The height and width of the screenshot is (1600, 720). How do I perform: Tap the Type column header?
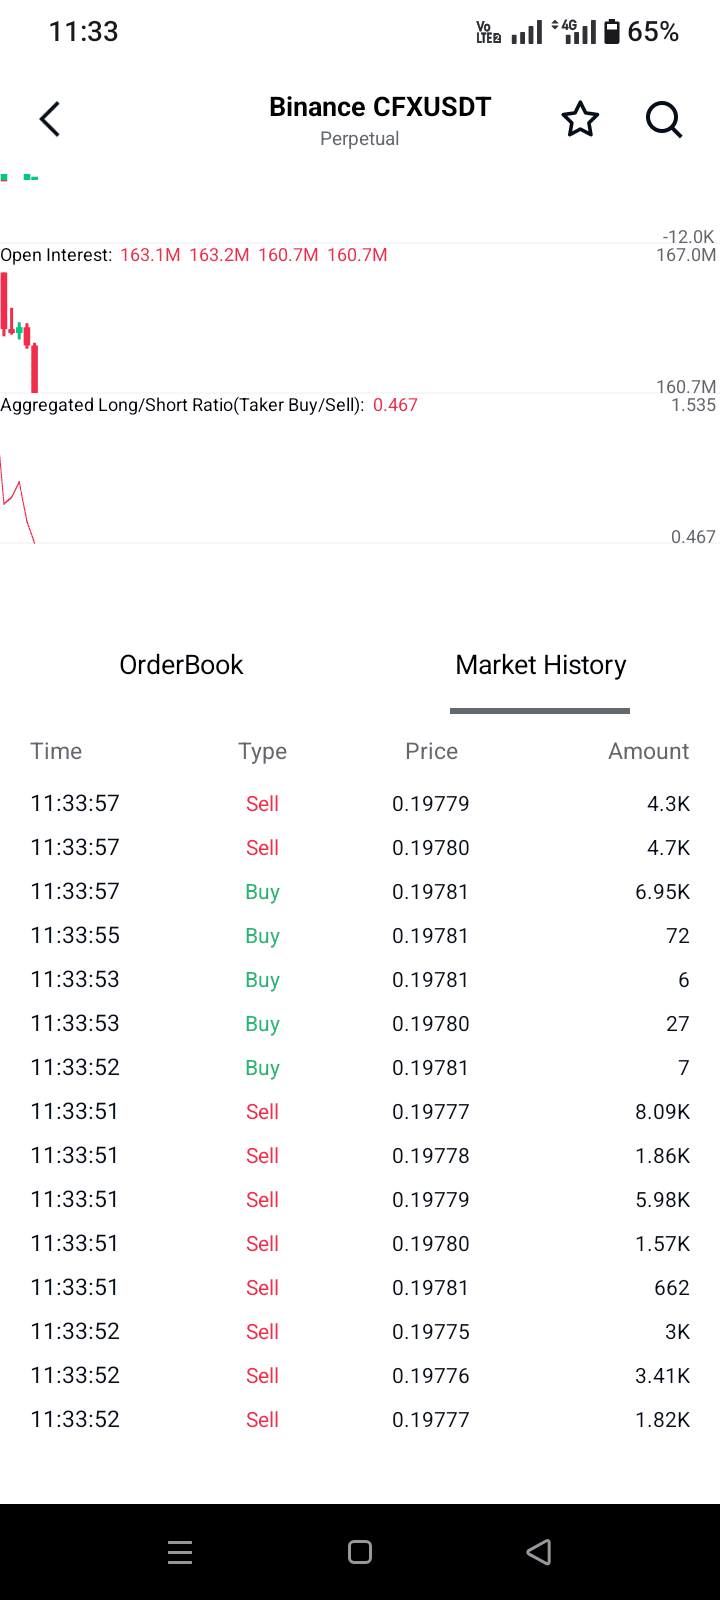[262, 751]
